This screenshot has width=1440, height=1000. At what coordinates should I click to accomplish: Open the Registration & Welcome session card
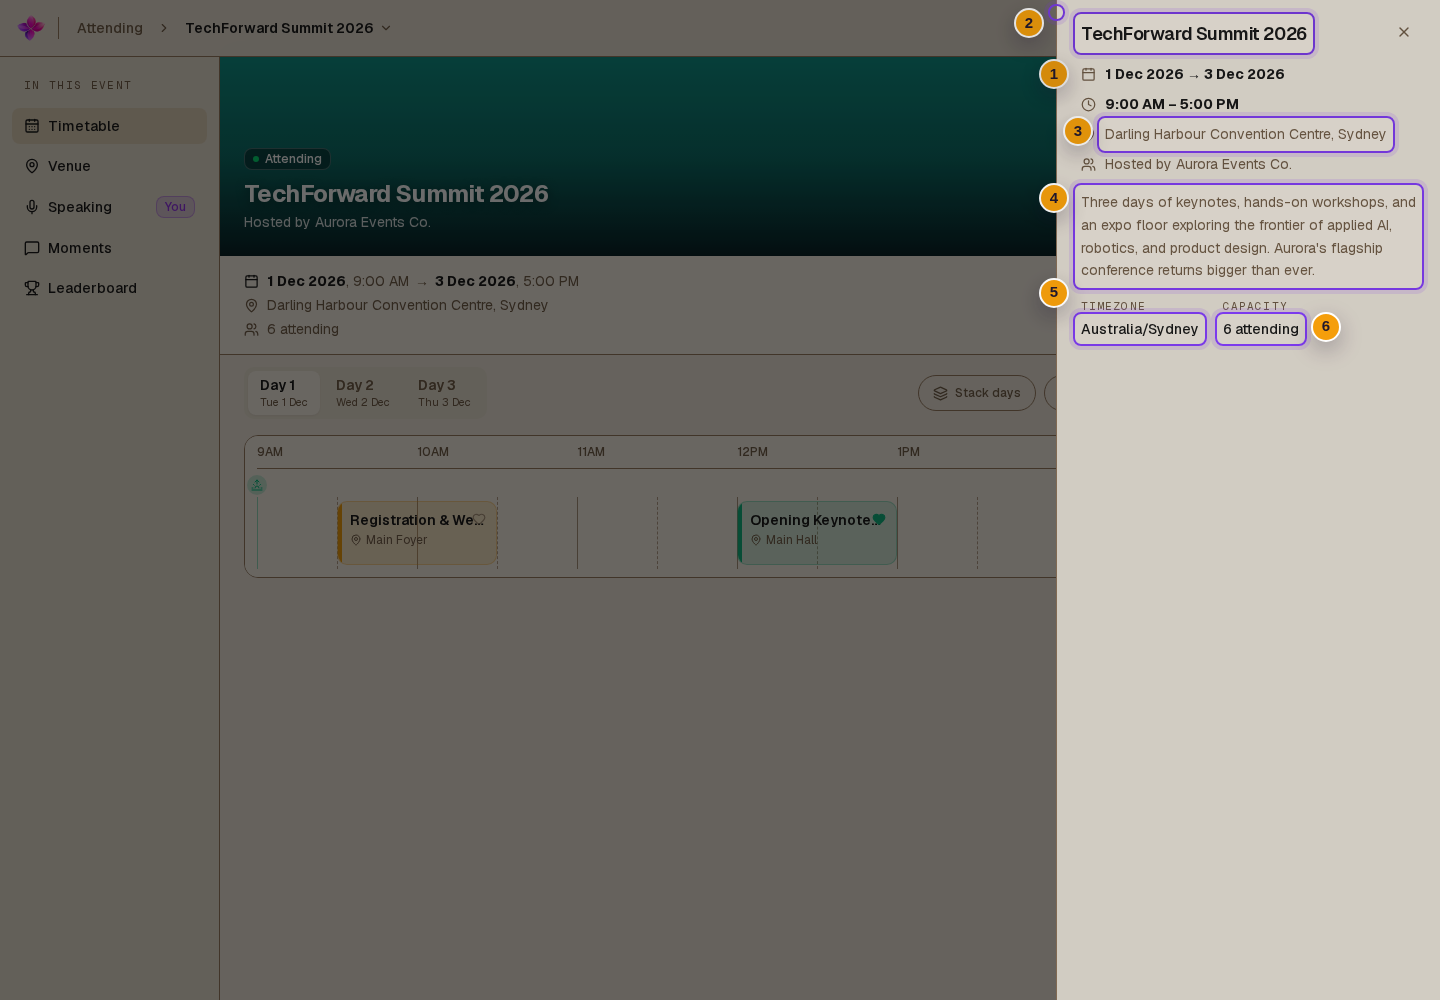[417, 533]
